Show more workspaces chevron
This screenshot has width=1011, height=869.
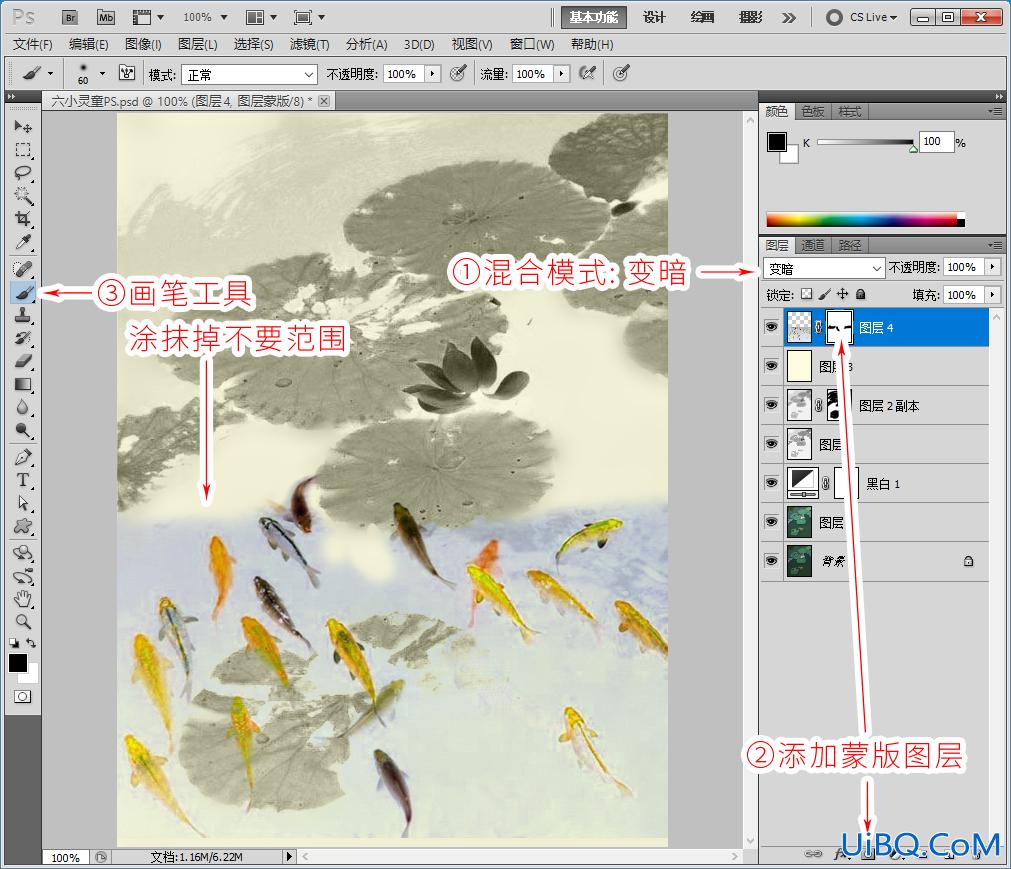point(789,17)
